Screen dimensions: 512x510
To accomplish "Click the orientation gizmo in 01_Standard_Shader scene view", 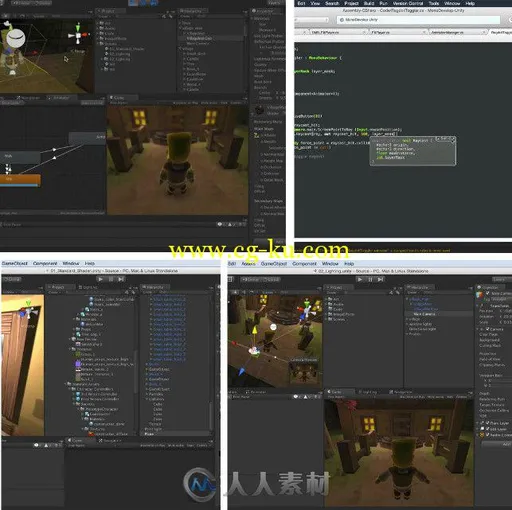I will click(x=28, y=309).
